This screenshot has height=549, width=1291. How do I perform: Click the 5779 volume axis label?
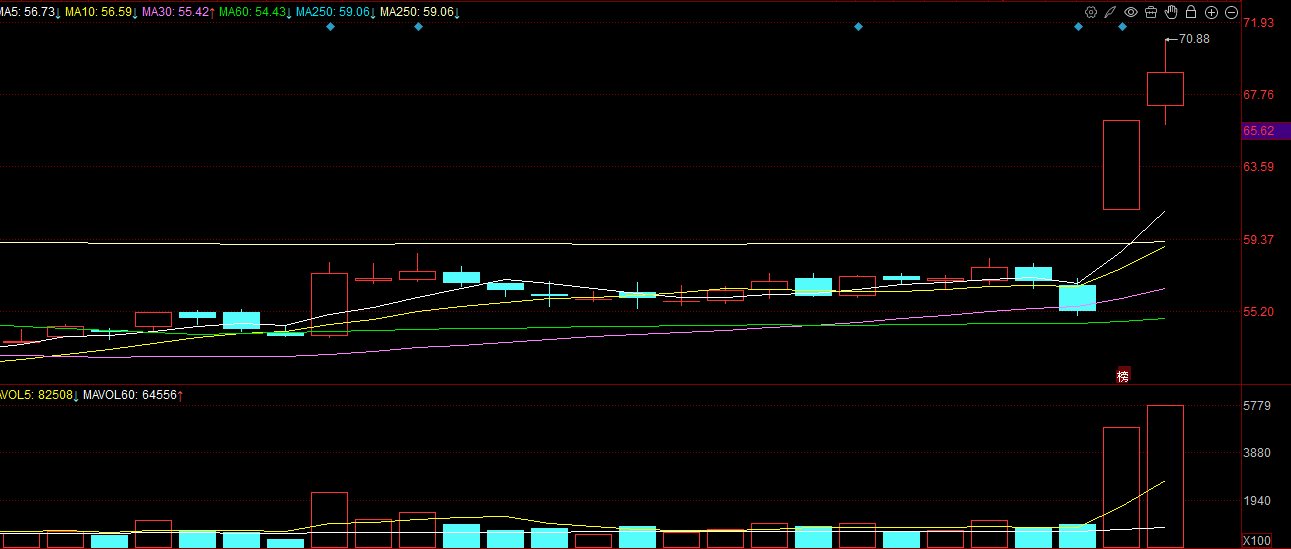point(1256,405)
